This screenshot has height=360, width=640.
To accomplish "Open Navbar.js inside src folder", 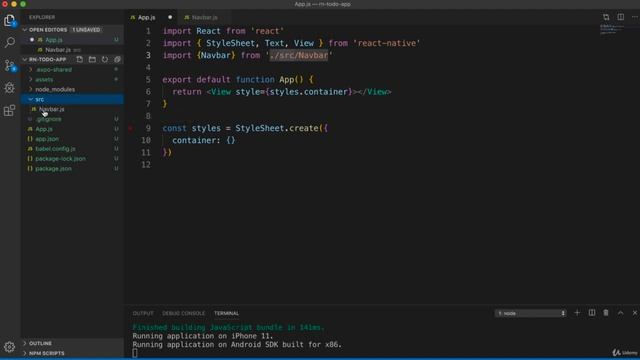I will pyautogui.click(x=51, y=109).
